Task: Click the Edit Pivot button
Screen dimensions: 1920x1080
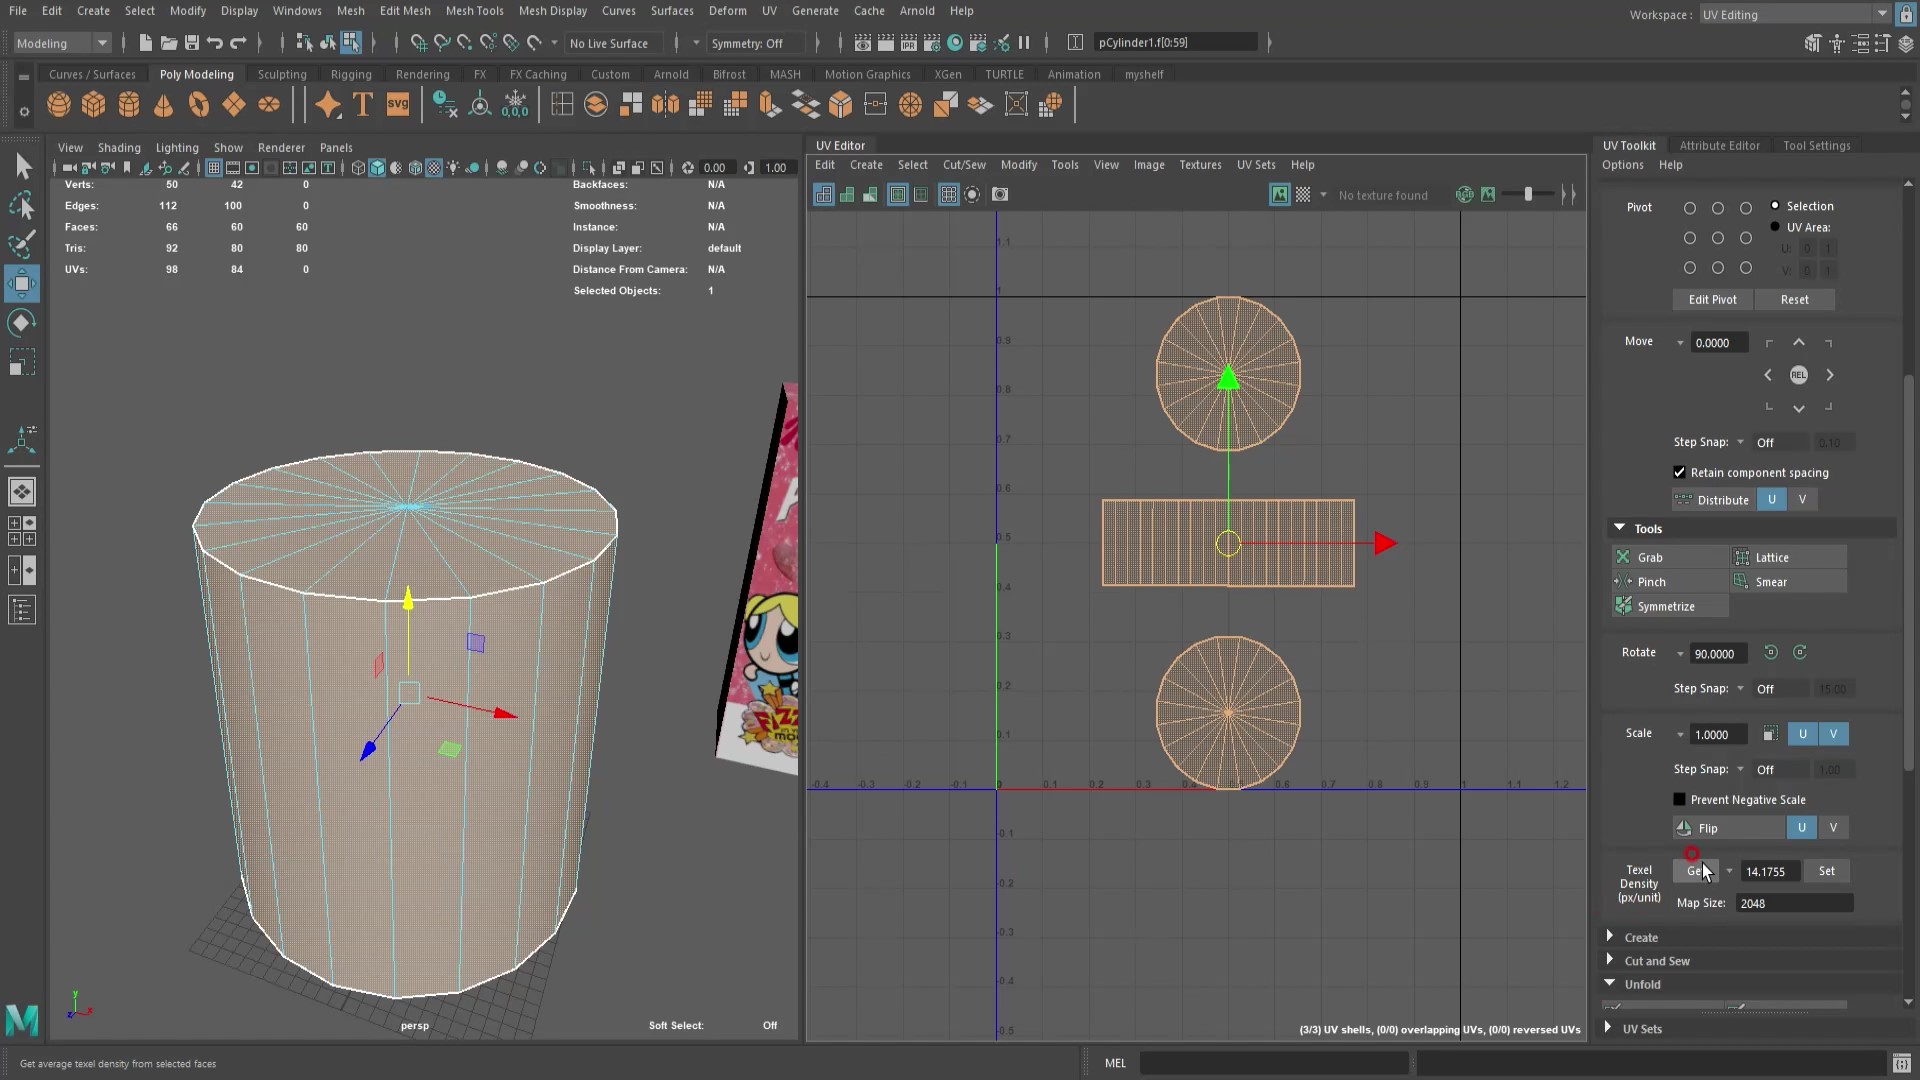Action: click(x=1712, y=299)
